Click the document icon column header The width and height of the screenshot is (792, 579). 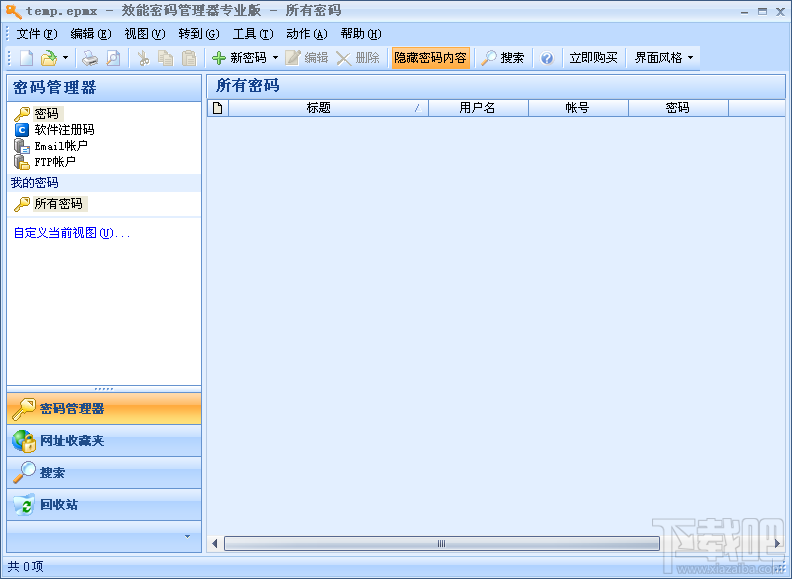(218, 108)
